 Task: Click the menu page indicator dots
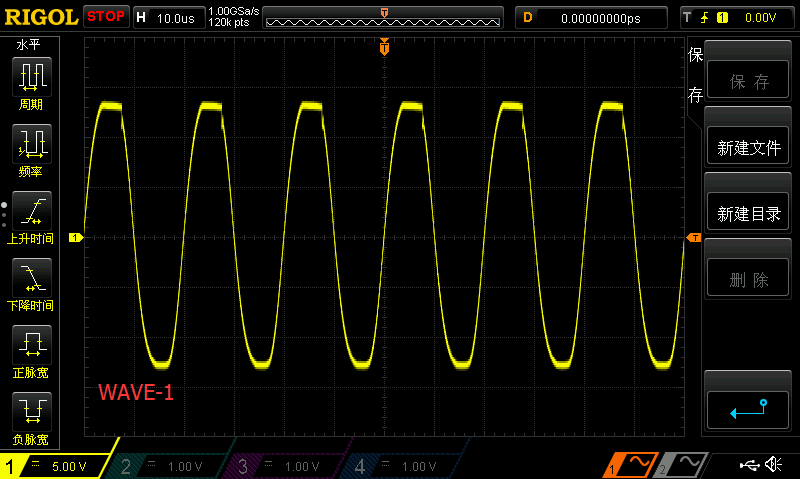(x=4, y=214)
